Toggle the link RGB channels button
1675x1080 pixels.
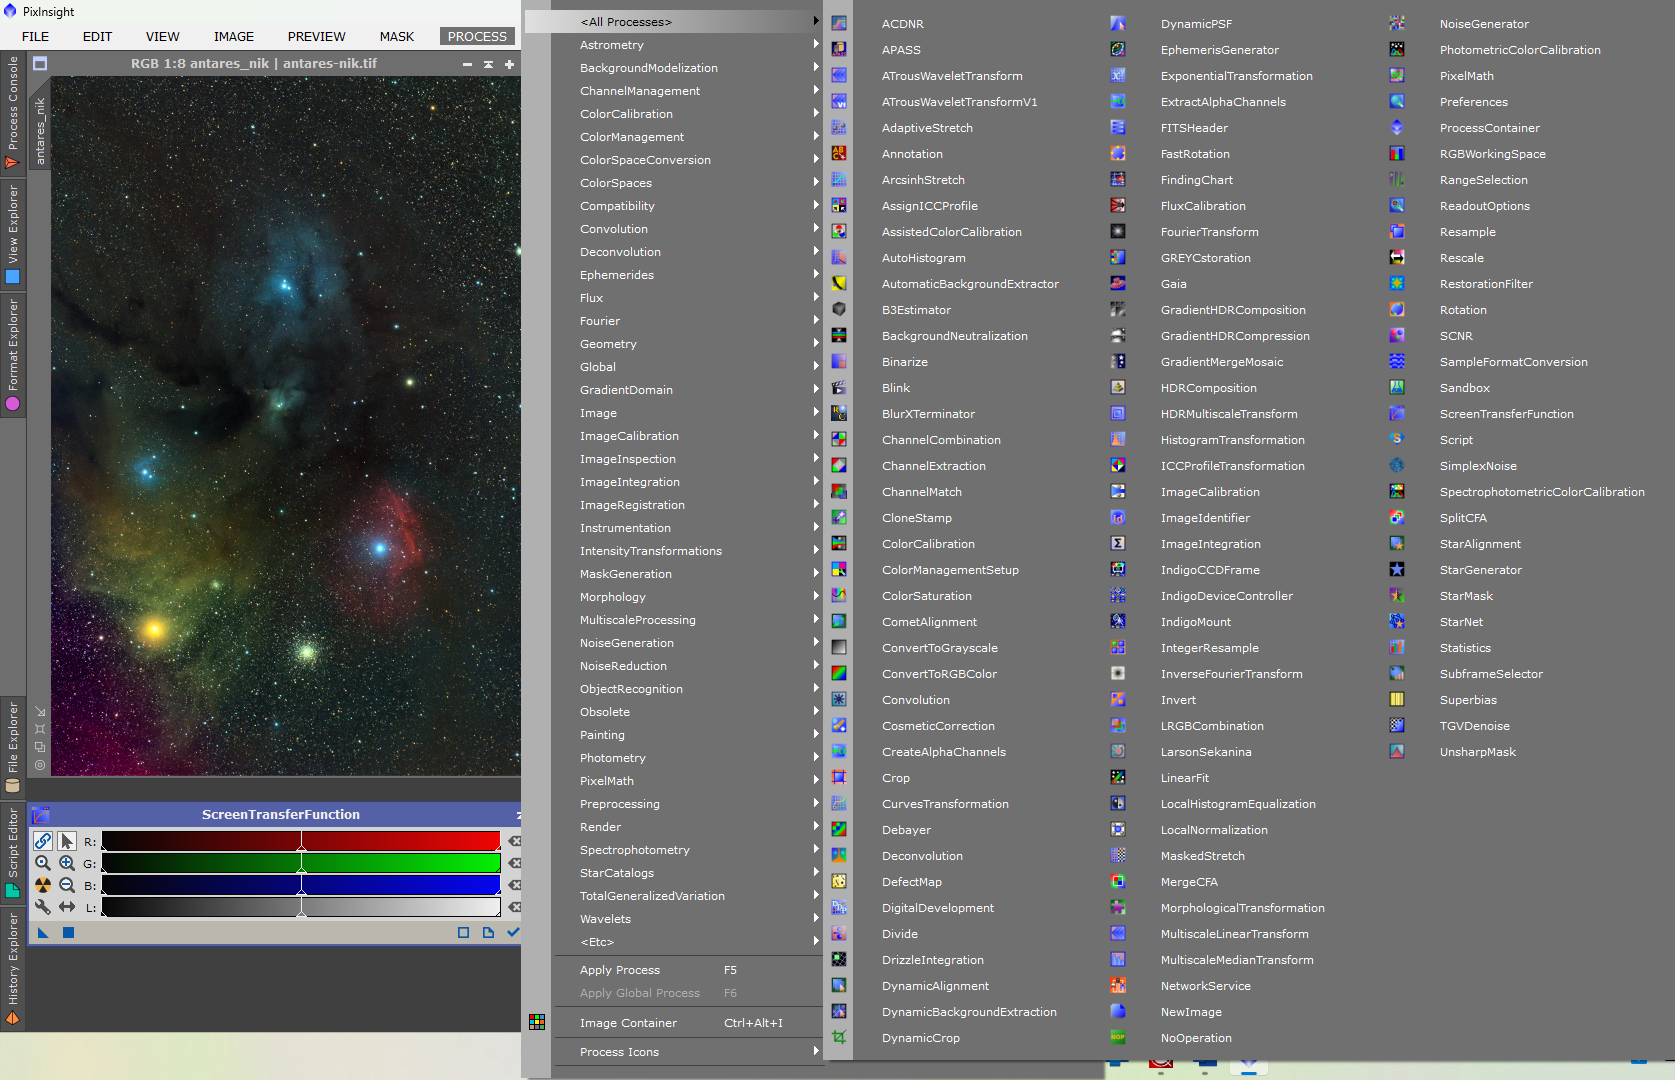tap(43, 841)
